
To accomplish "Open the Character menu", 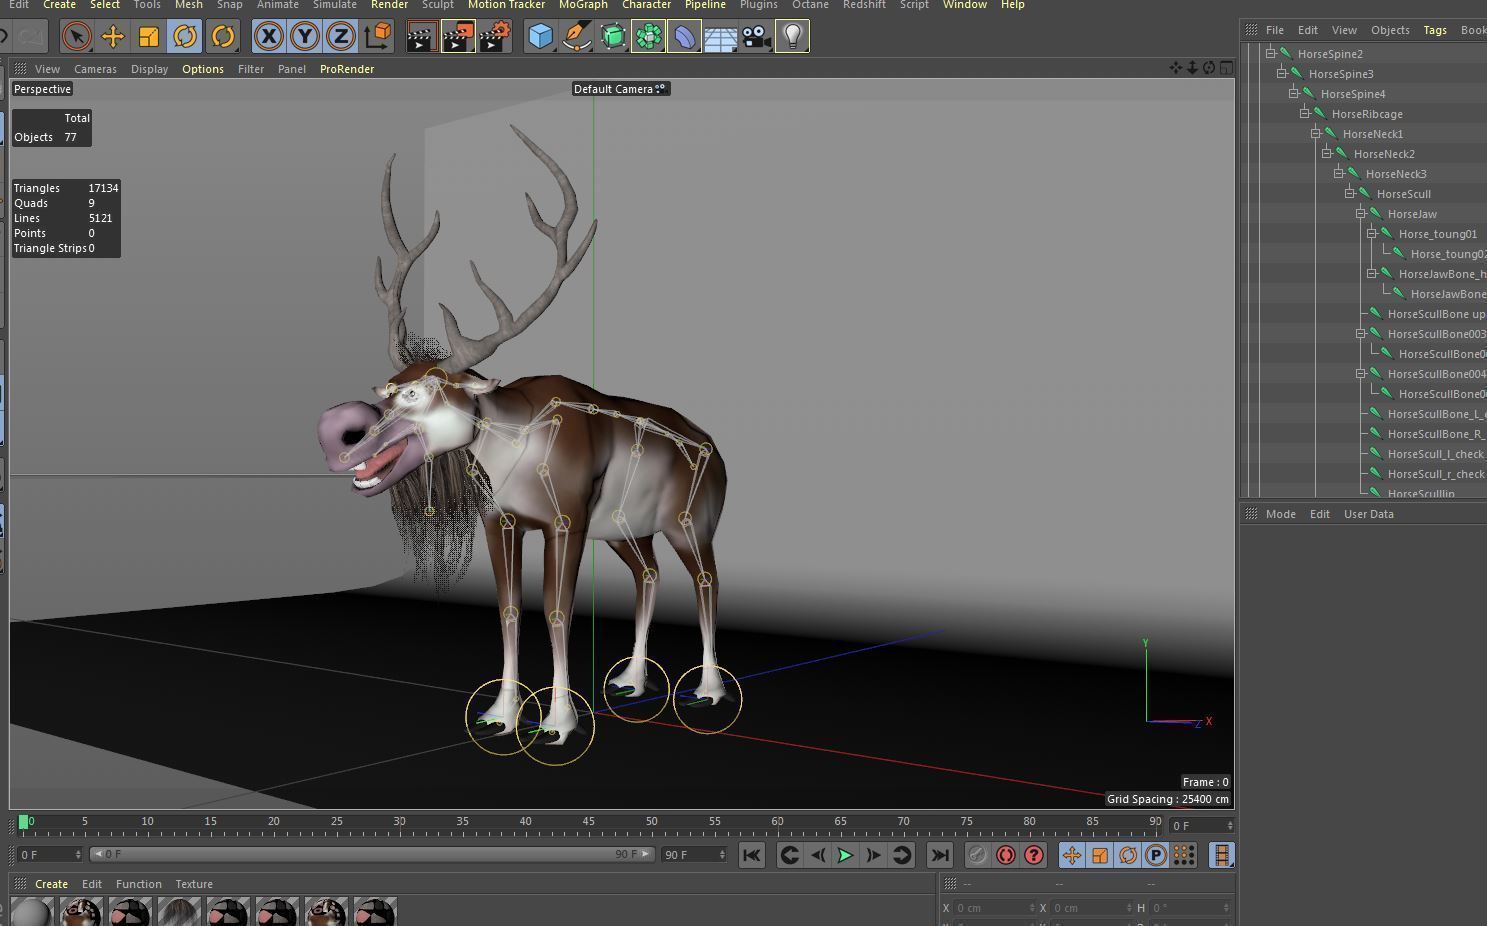I will 646,5.
